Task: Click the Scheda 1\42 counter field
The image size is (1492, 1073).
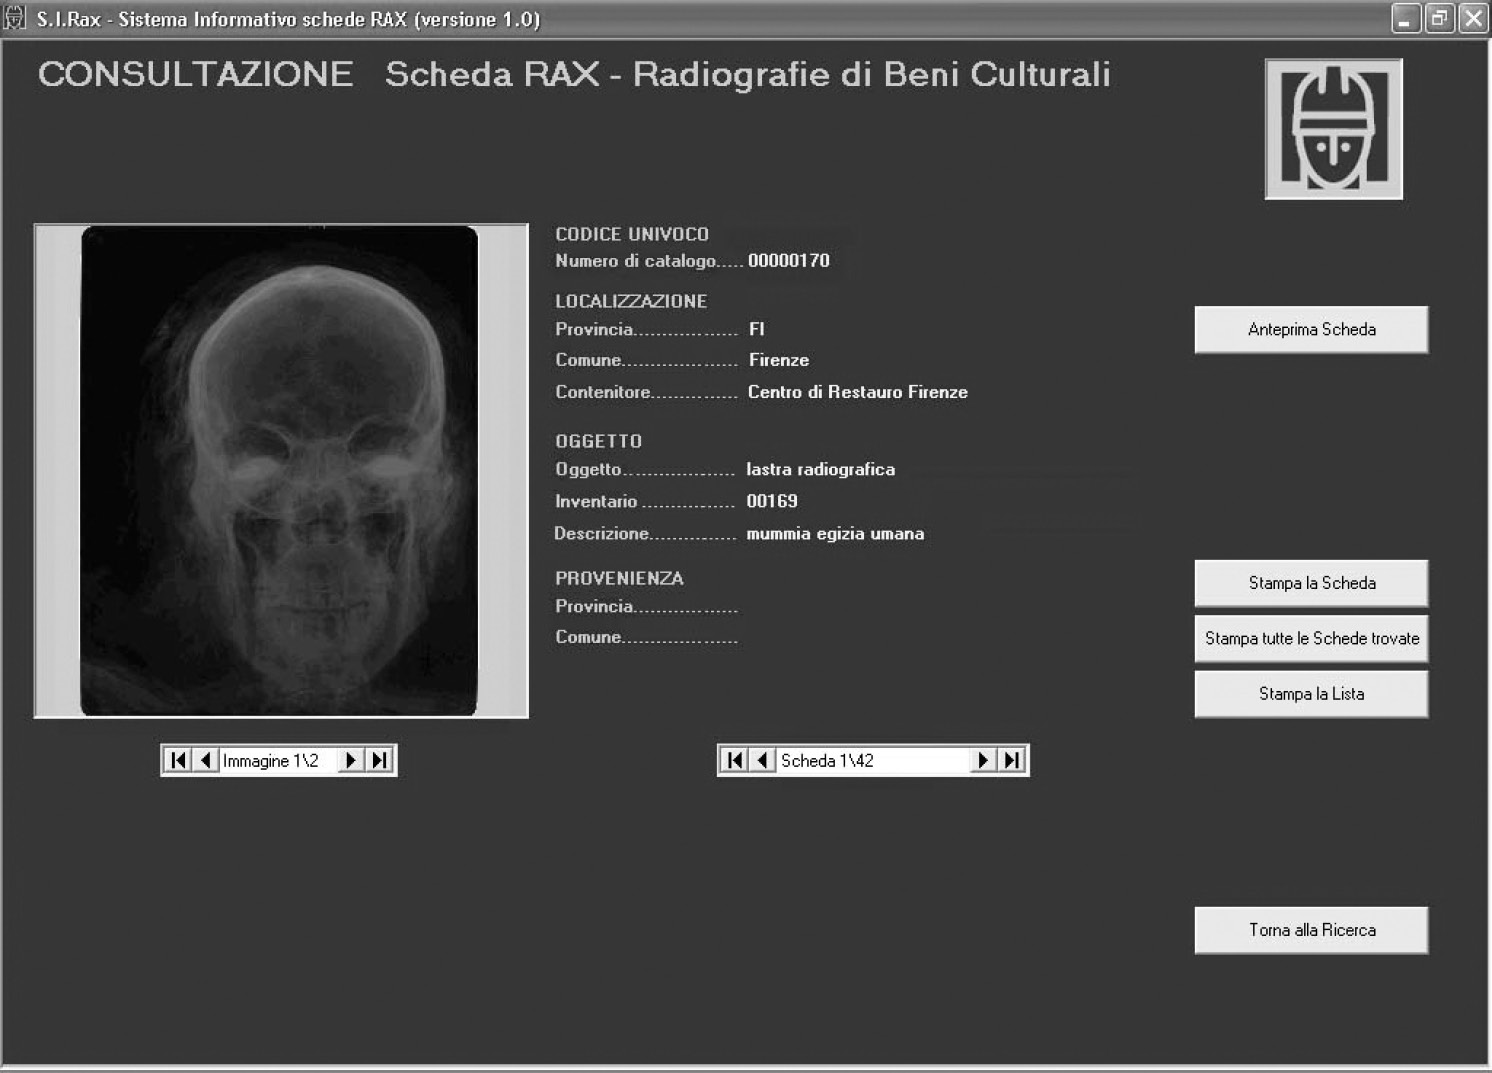Action: 872,761
